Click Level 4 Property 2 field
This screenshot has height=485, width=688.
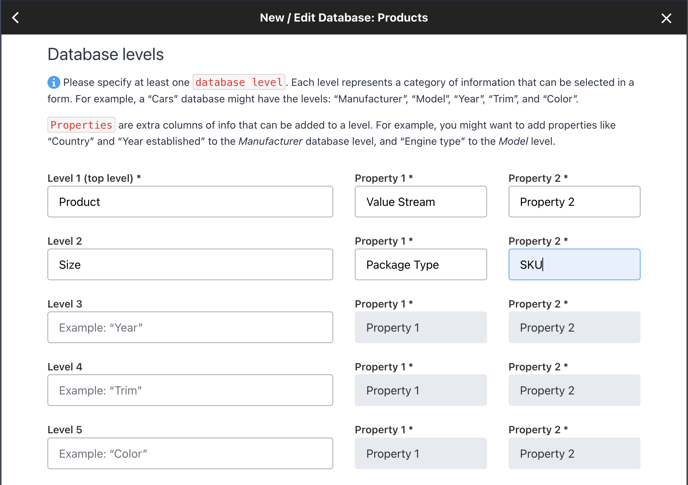[574, 390]
